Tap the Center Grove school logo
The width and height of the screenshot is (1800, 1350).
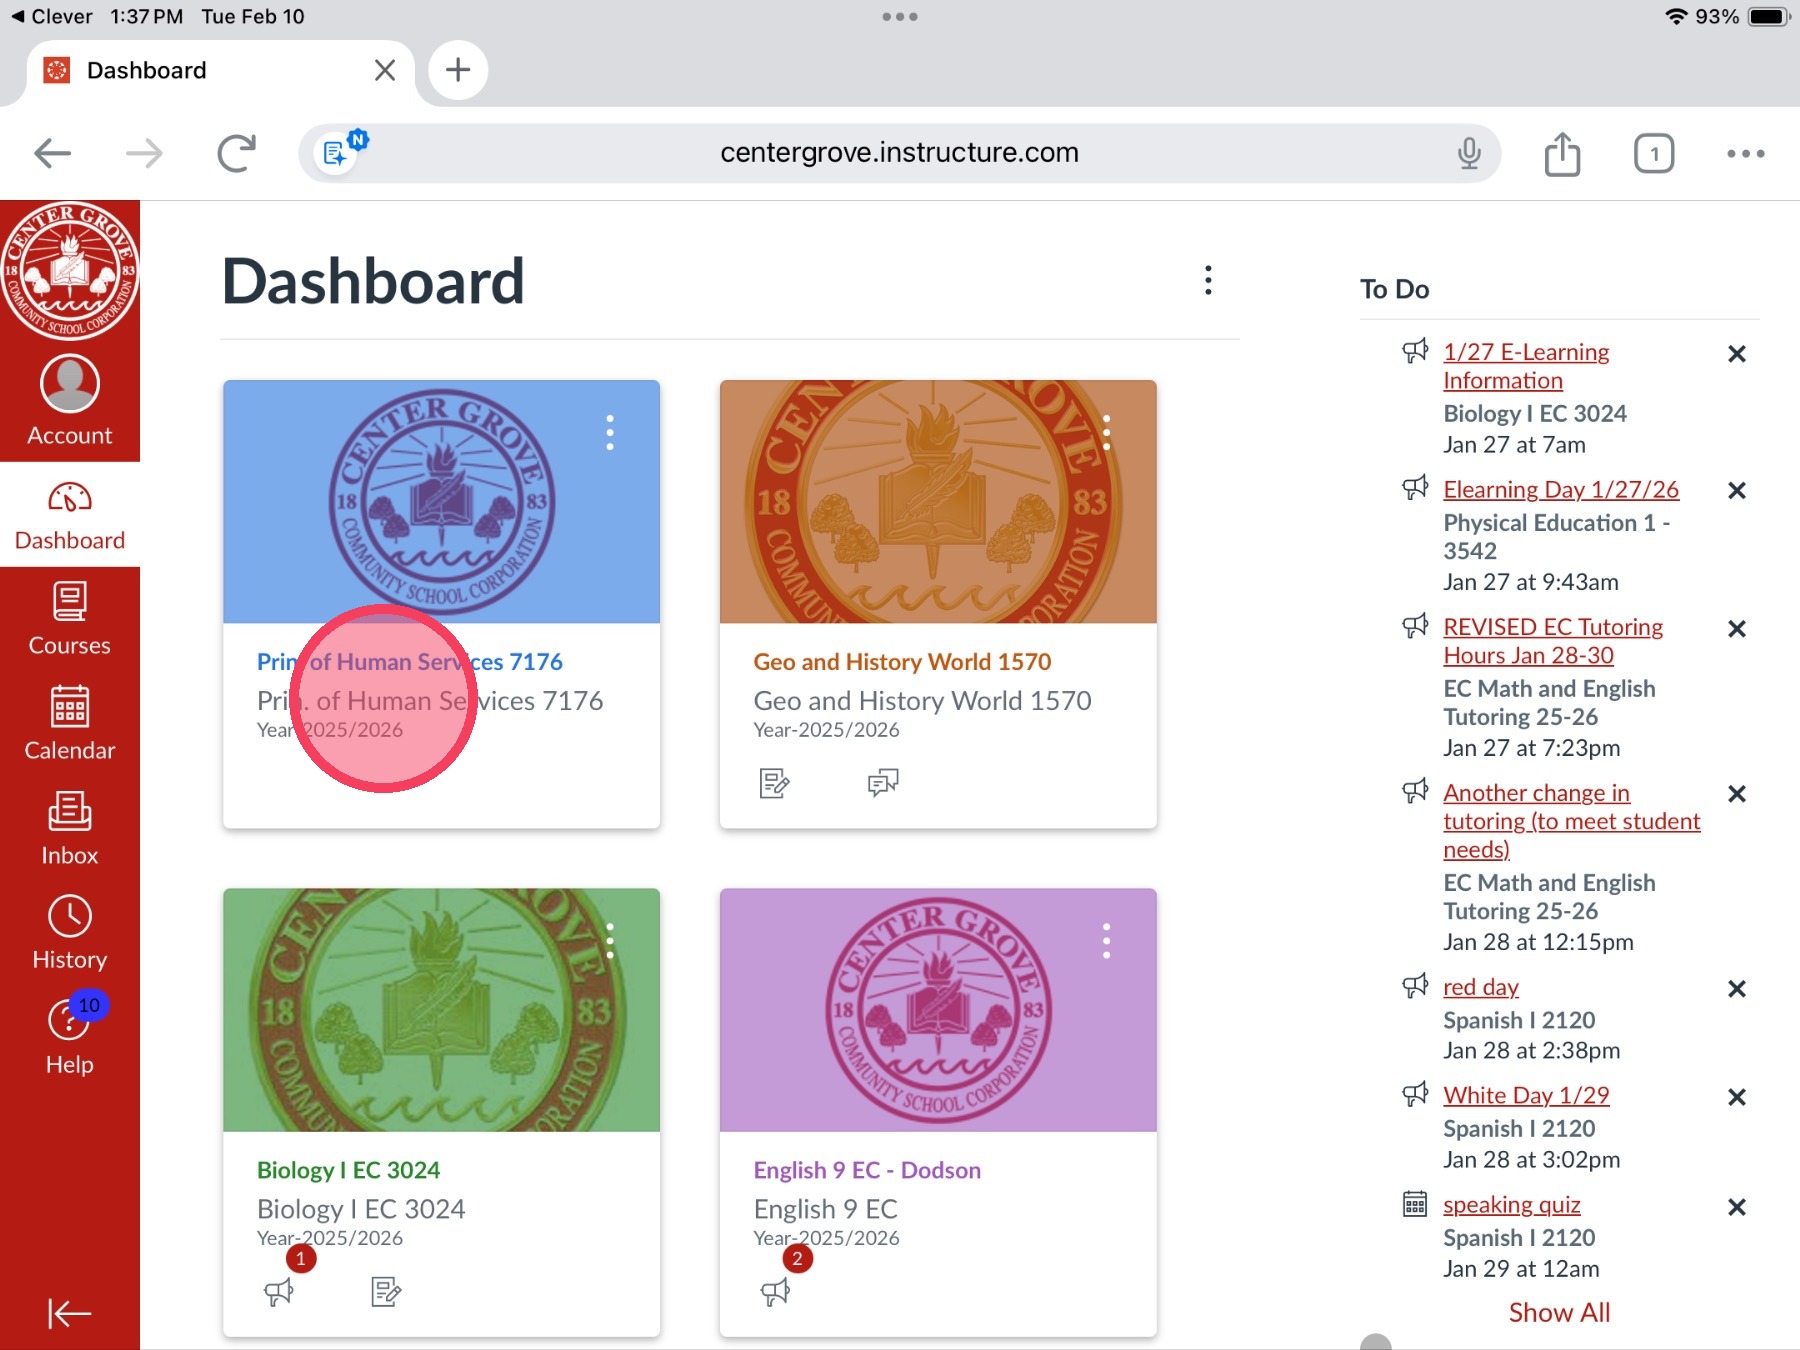pyautogui.click(x=70, y=271)
